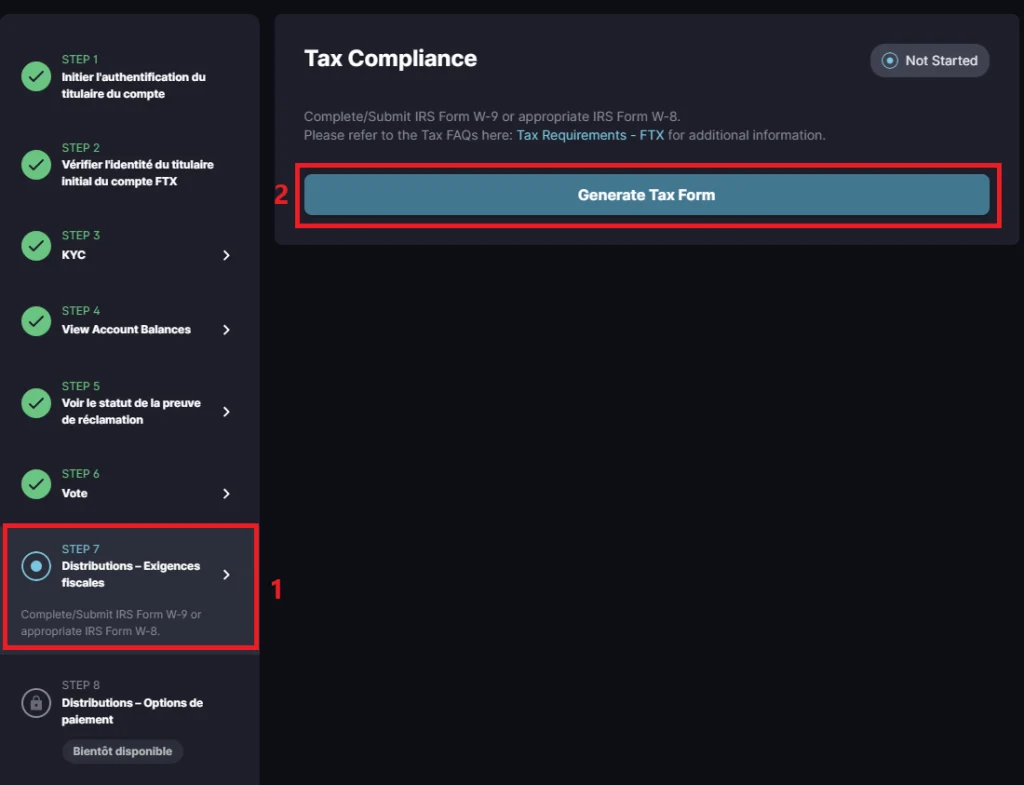Open Step 5 proof of claim chevron
The height and width of the screenshot is (785, 1024).
[x=226, y=412]
